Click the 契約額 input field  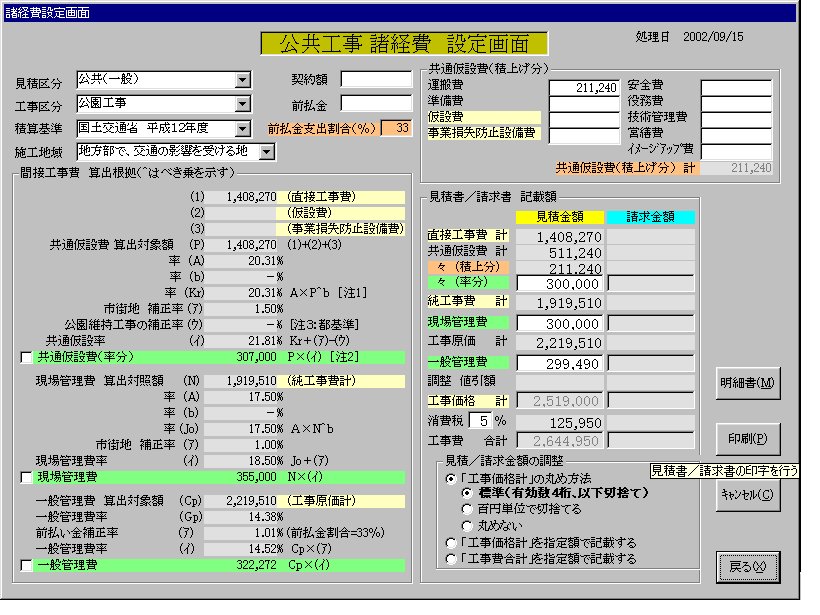(x=376, y=79)
